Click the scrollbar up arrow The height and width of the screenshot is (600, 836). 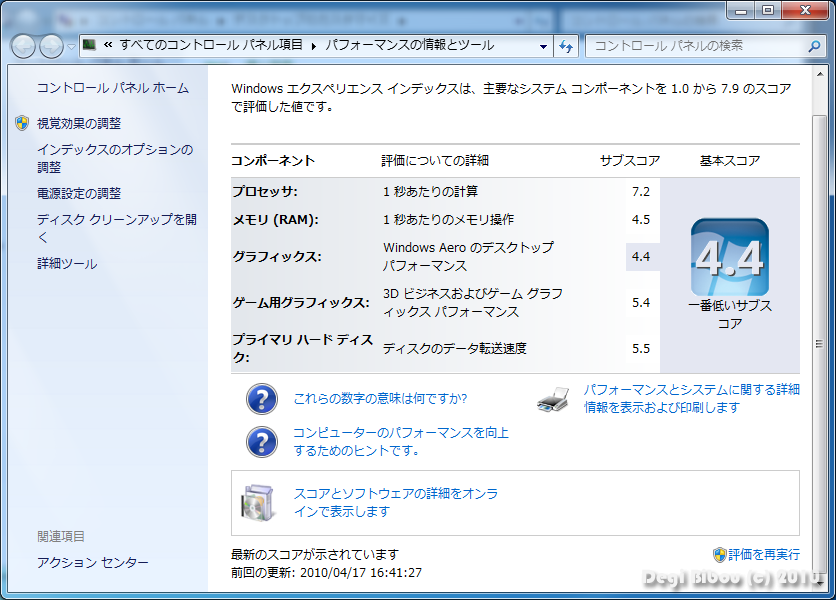(820, 74)
